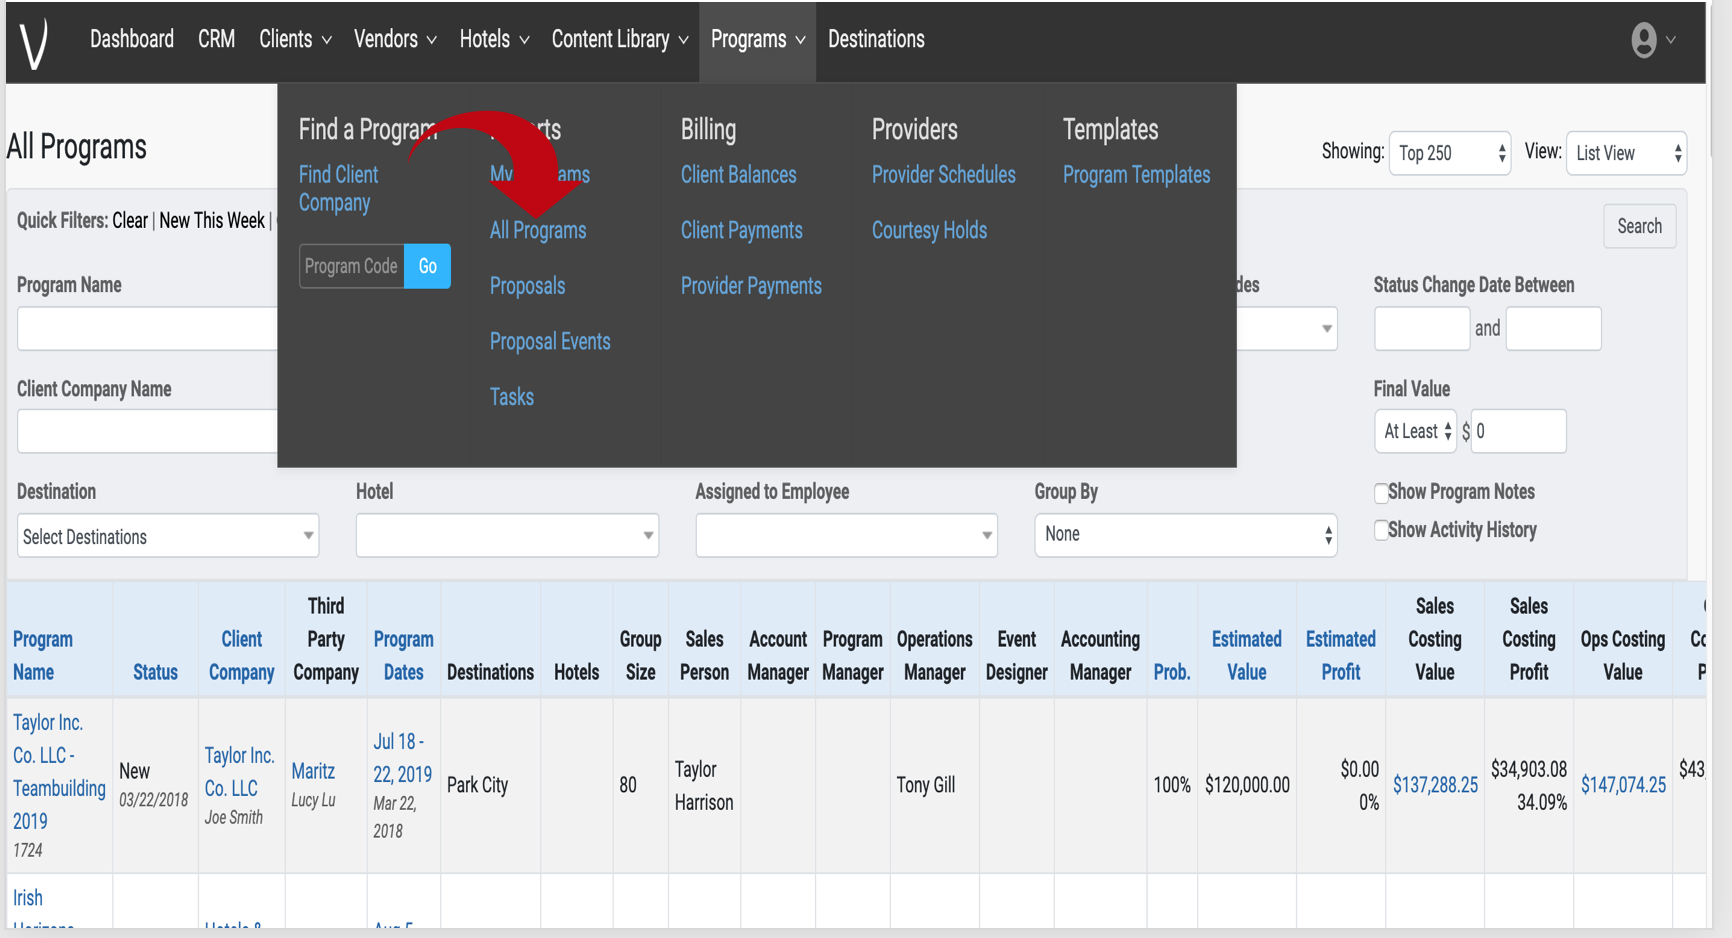The height and width of the screenshot is (938, 1732).
Task: Open $137,288.25 sales costing value
Action: (x=1435, y=785)
